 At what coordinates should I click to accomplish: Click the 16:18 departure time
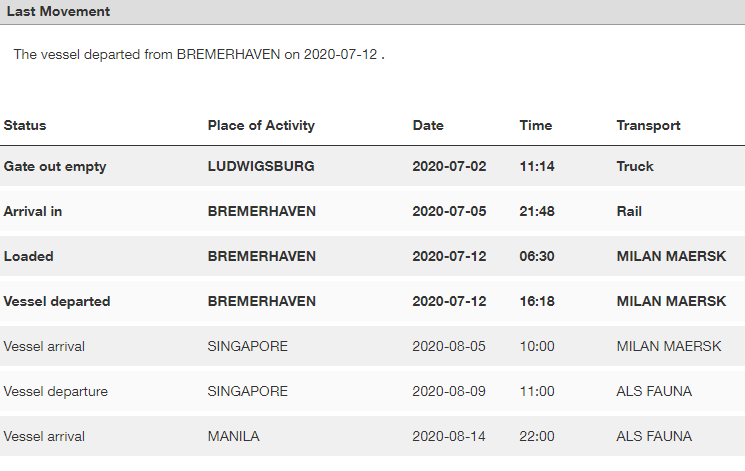pyautogui.click(x=537, y=301)
